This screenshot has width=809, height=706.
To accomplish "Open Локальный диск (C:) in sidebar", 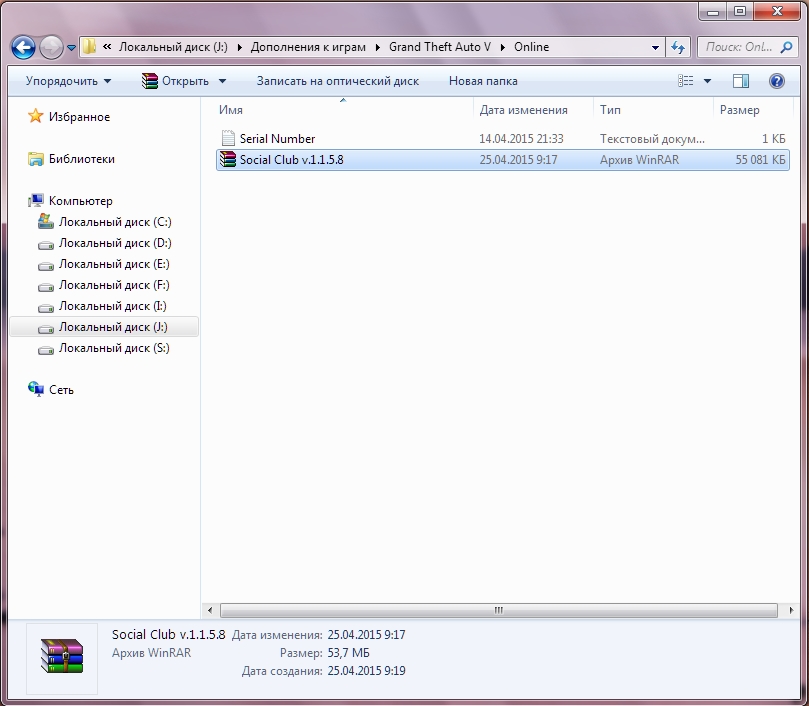I will (115, 222).
